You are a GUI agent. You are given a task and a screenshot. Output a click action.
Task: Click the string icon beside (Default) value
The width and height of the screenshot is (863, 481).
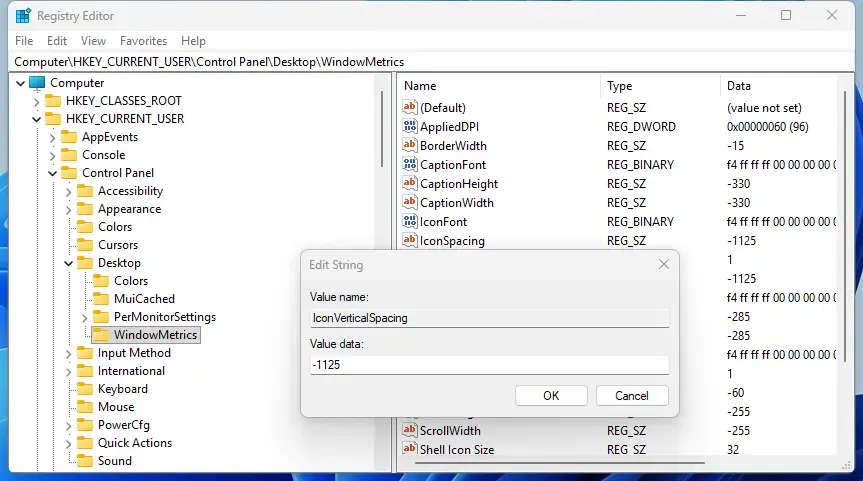click(x=409, y=107)
